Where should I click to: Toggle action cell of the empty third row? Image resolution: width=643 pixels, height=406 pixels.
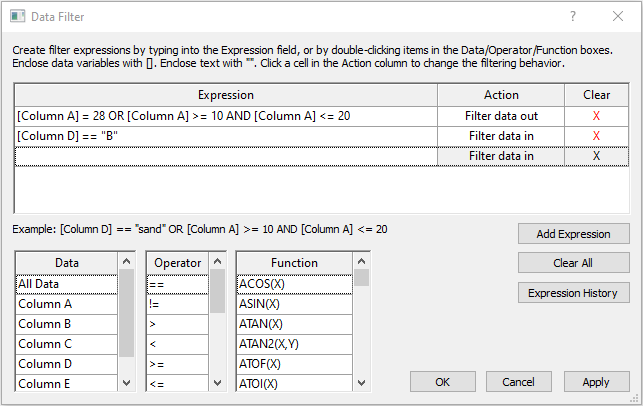click(x=501, y=156)
